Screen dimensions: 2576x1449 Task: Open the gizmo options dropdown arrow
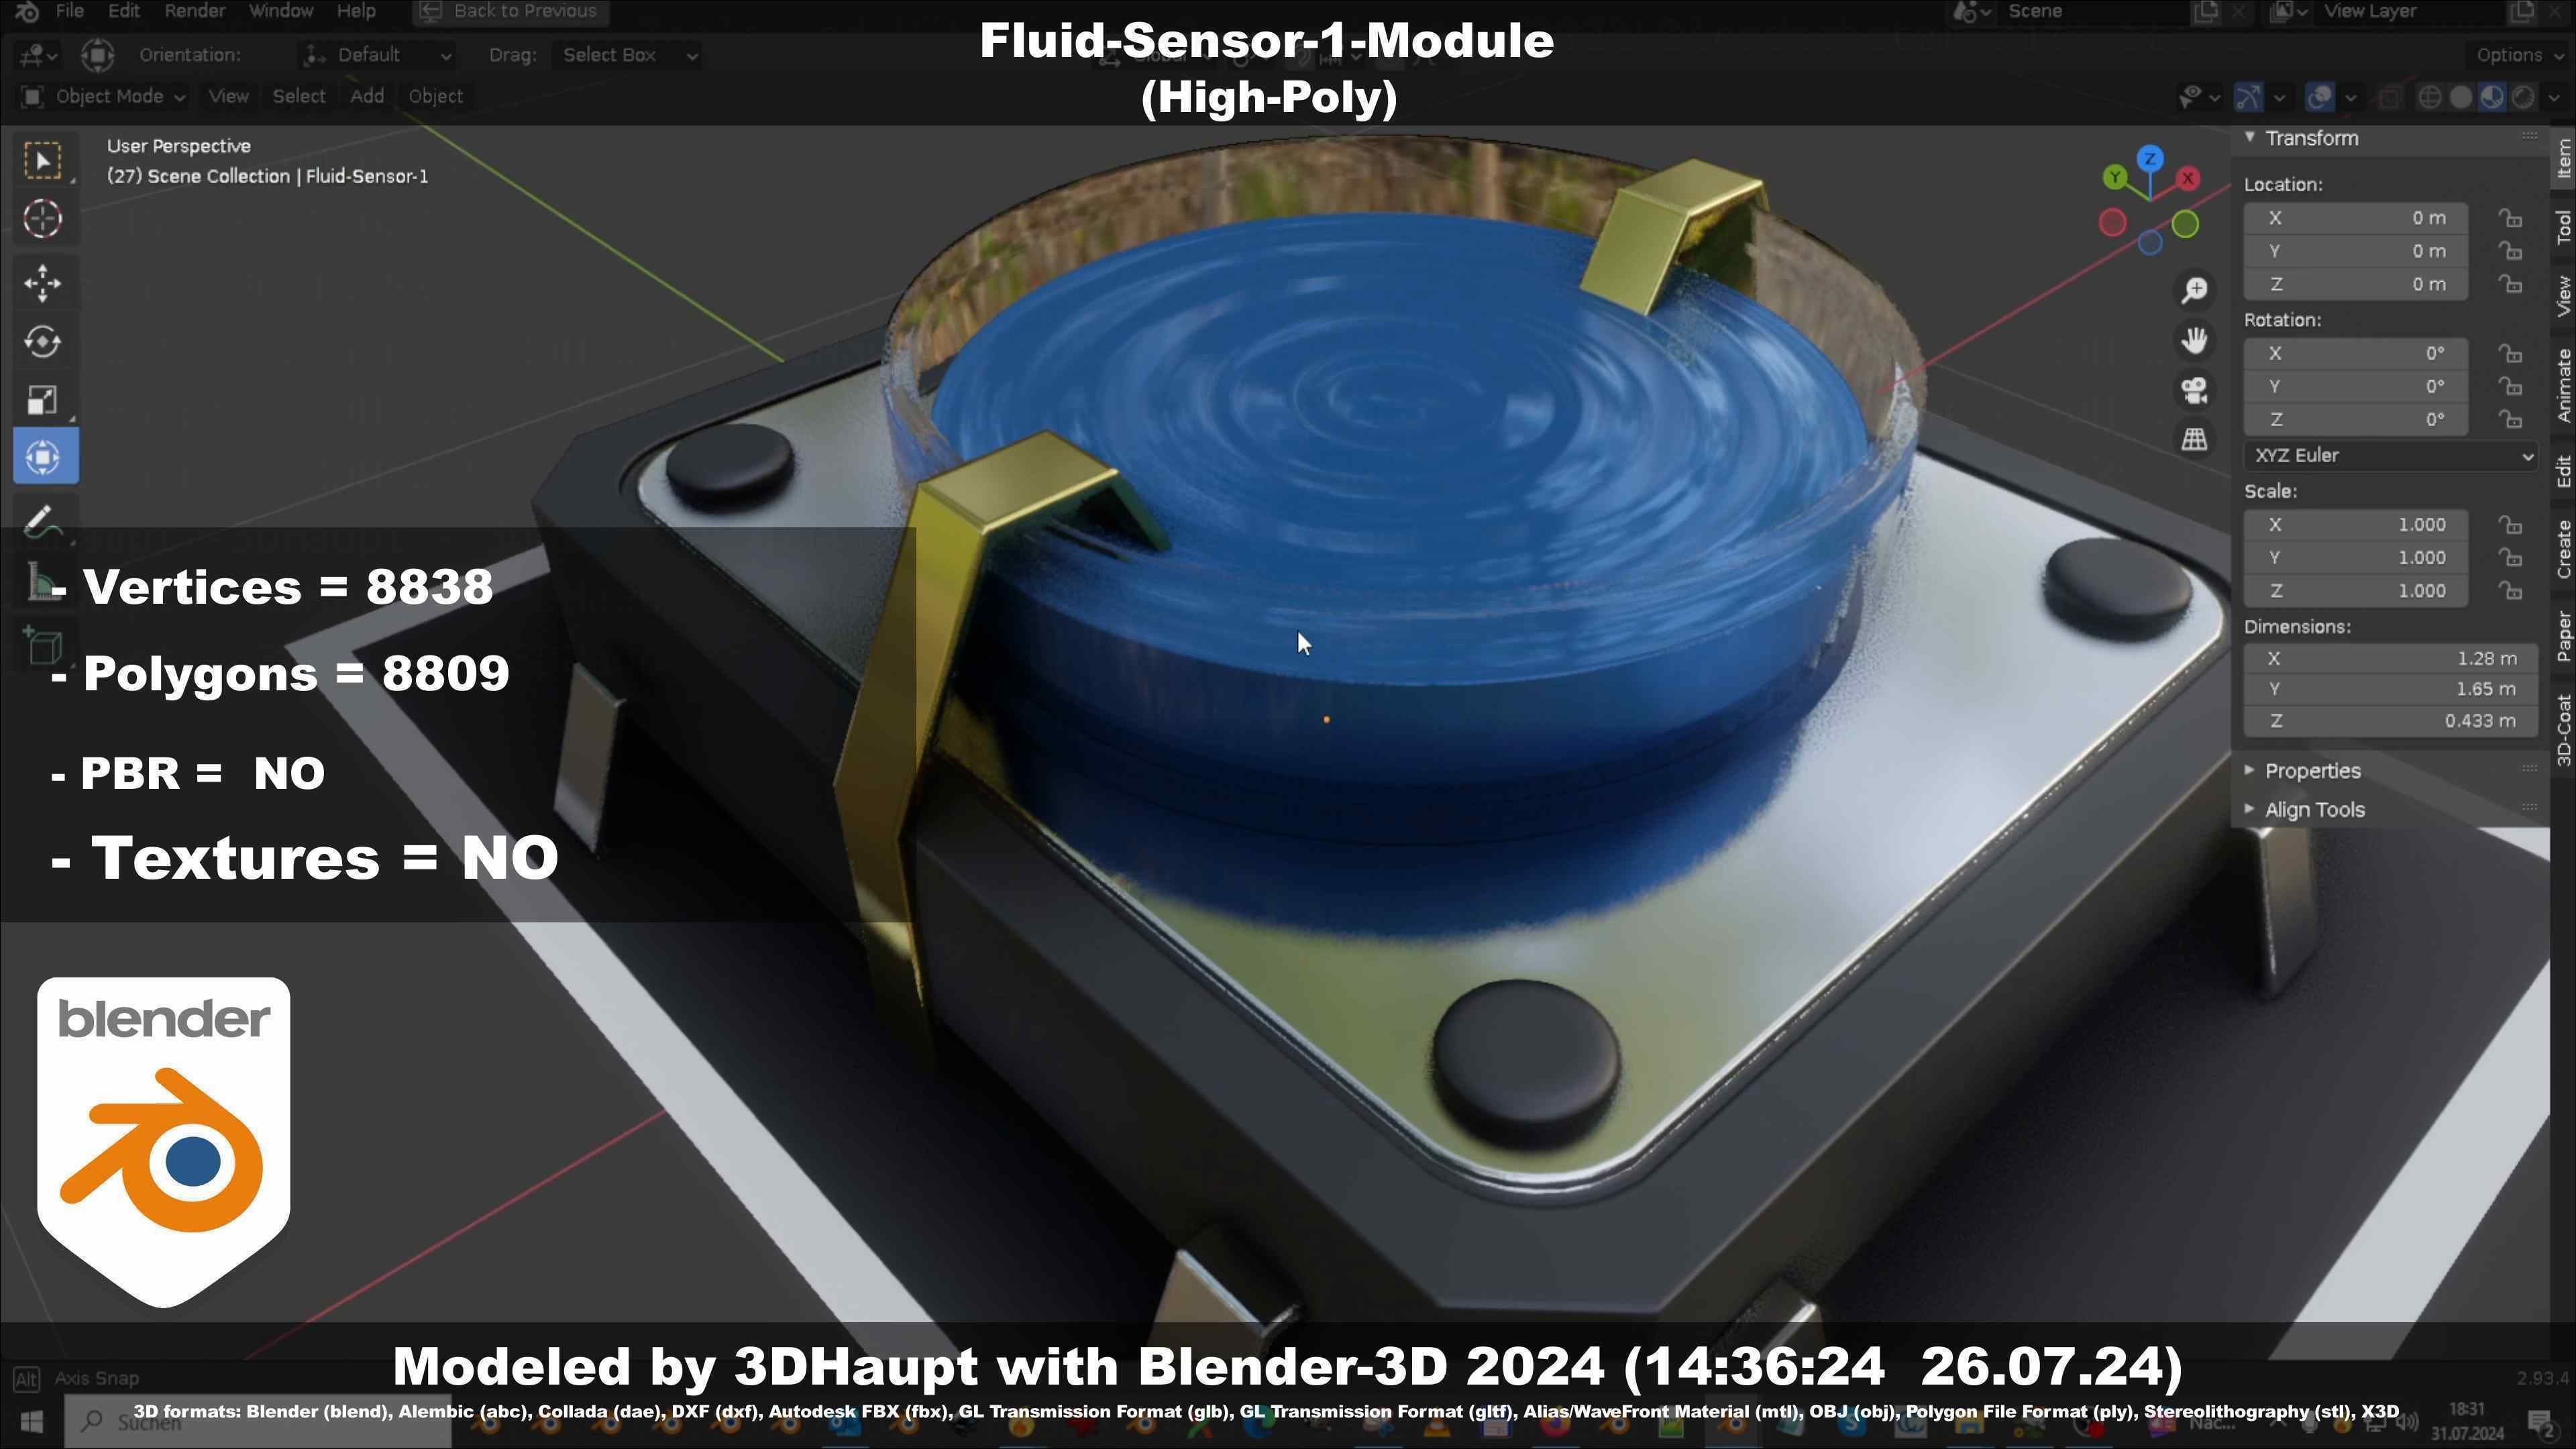(x=2279, y=97)
